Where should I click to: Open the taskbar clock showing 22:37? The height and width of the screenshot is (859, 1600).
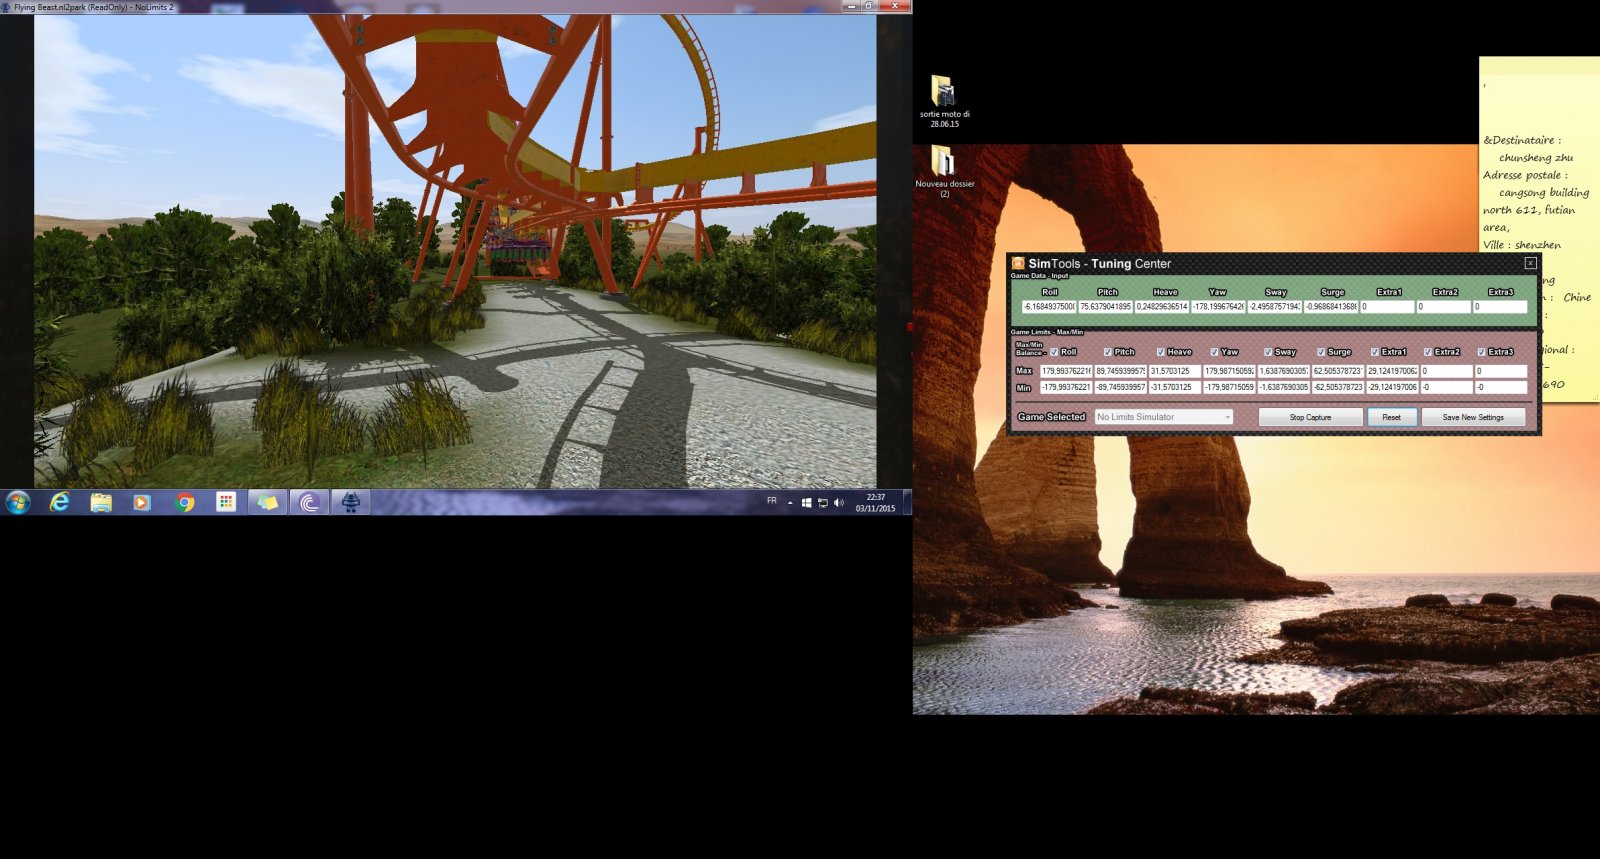[x=876, y=502]
